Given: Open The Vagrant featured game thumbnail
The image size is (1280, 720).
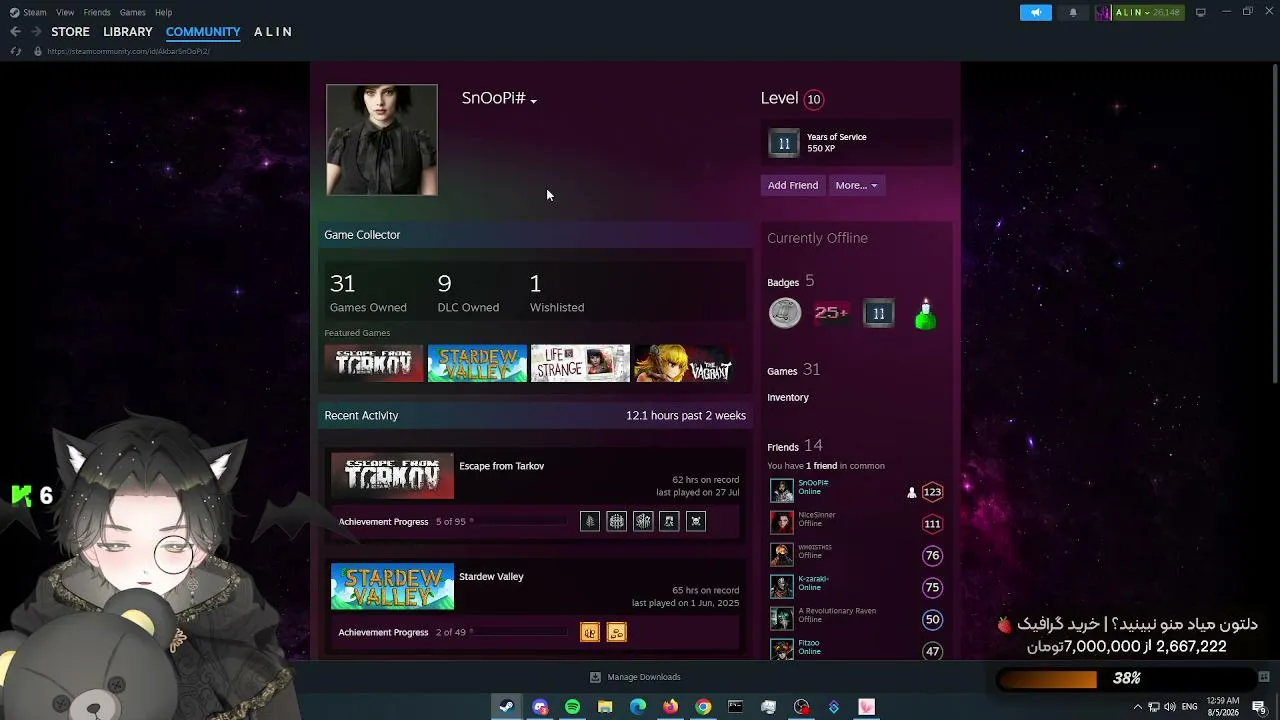Looking at the screenshot, I should tap(684, 364).
